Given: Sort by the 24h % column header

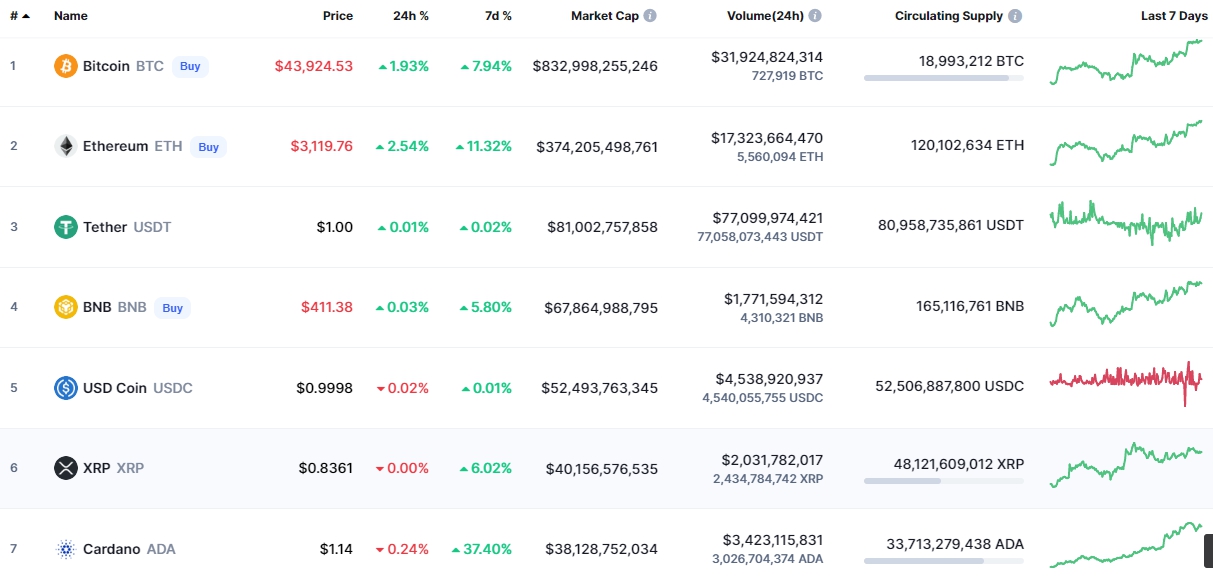Looking at the screenshot, I should click(x=411, y=16).
